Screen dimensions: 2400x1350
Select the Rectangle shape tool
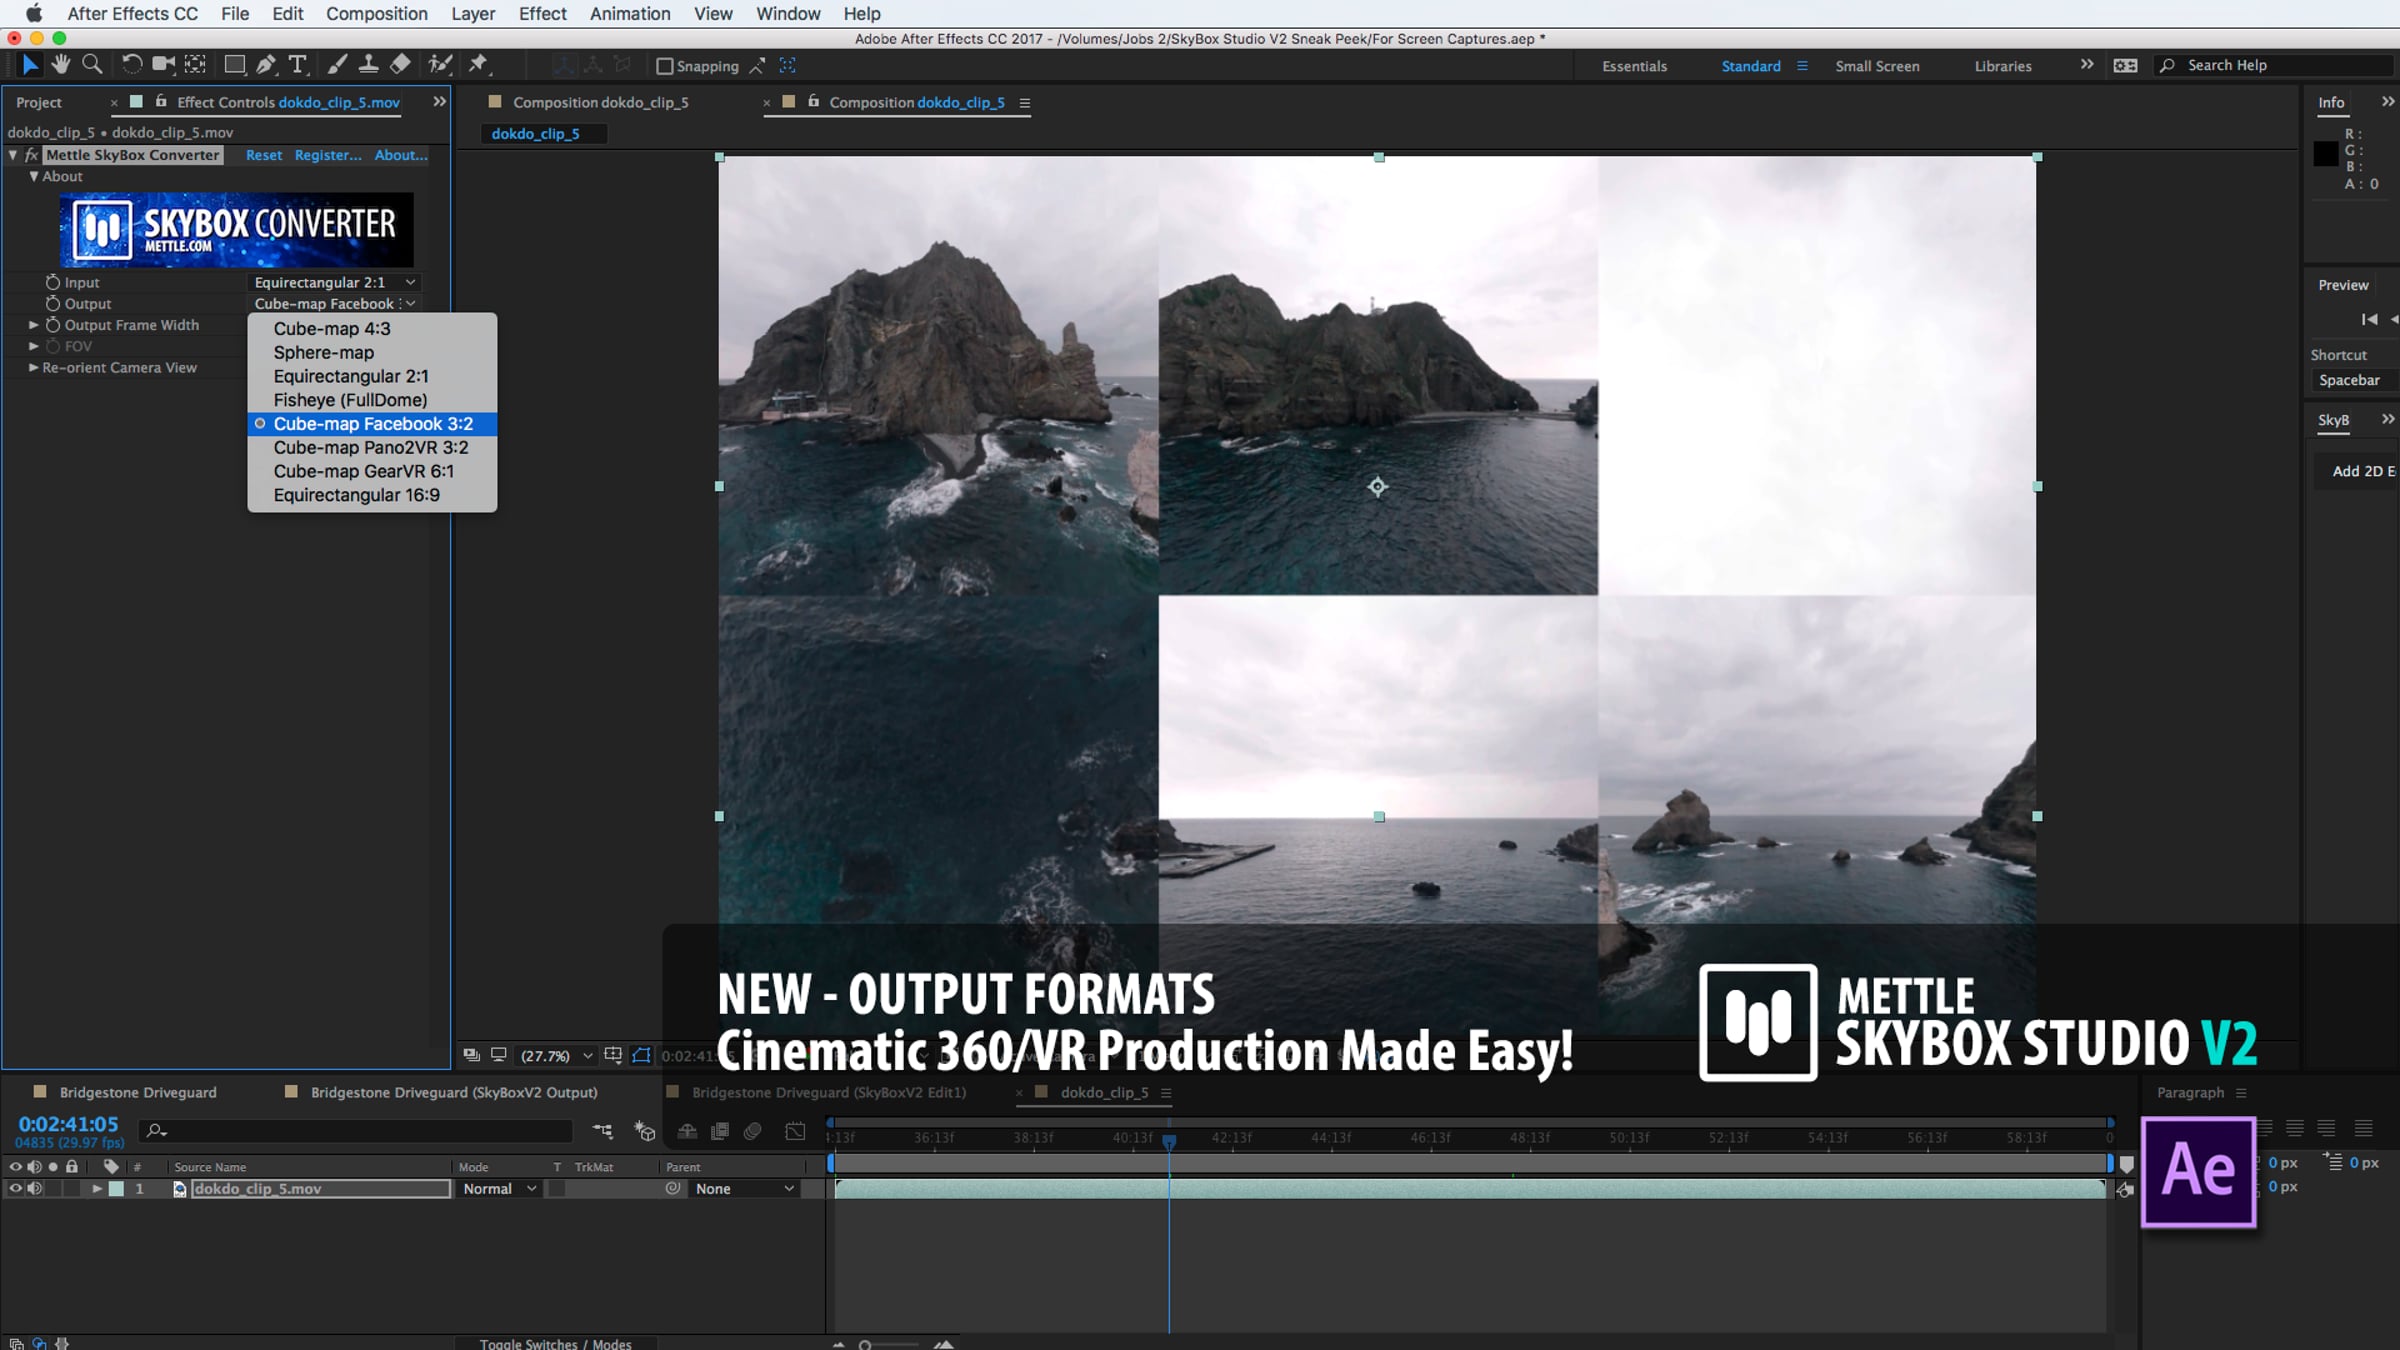[x=235, y=65]
